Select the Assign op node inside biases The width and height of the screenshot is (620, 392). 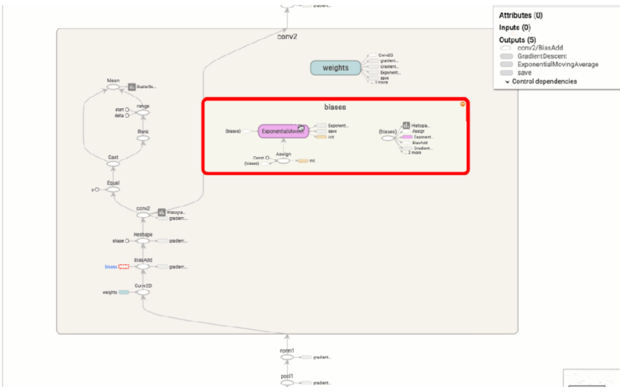(283, 161)
